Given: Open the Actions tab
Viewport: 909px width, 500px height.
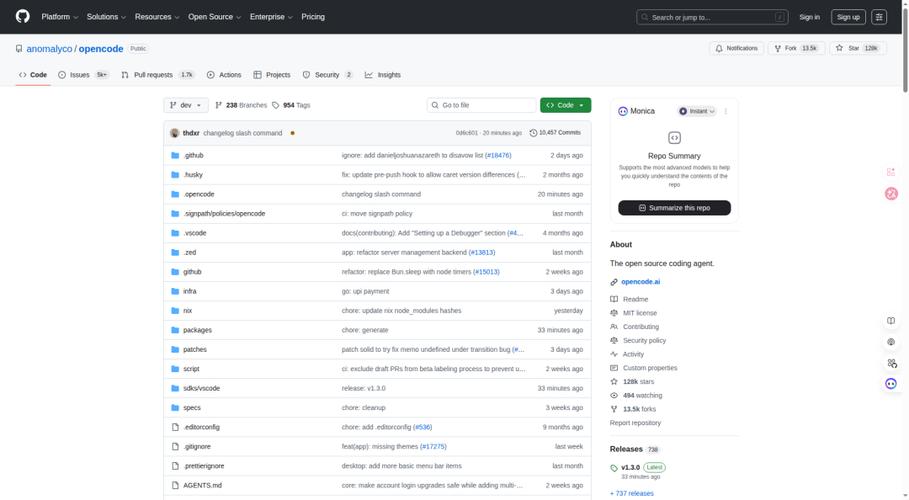Looking at the screenshot, I should pyautogui.click(x=224, y=75).
